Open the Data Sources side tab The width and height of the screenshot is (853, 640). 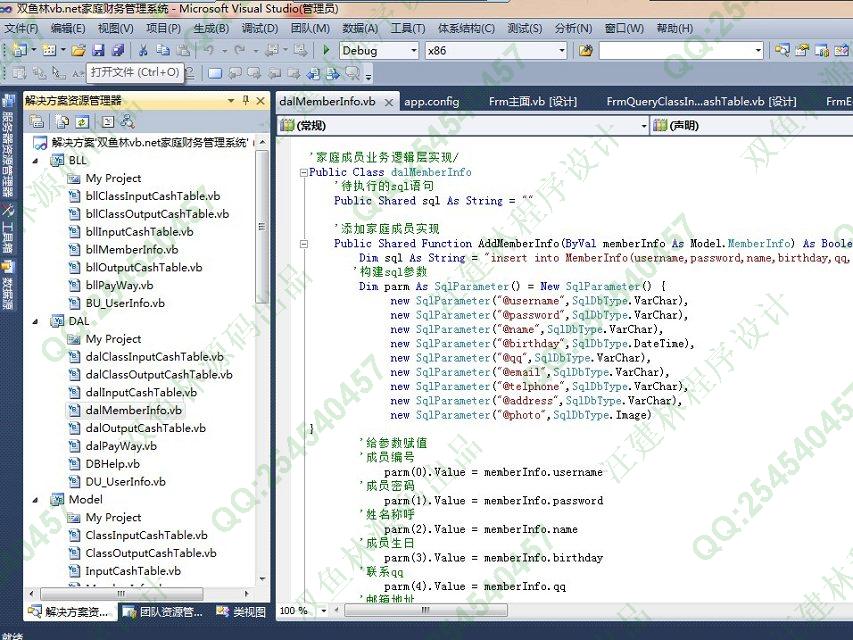point(8,285)
